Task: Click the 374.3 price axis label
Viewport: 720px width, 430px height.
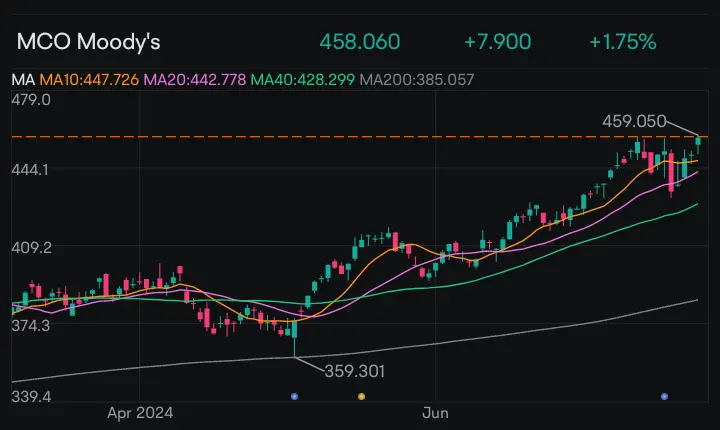Action: pyautogui.click(x=31, y=326)
